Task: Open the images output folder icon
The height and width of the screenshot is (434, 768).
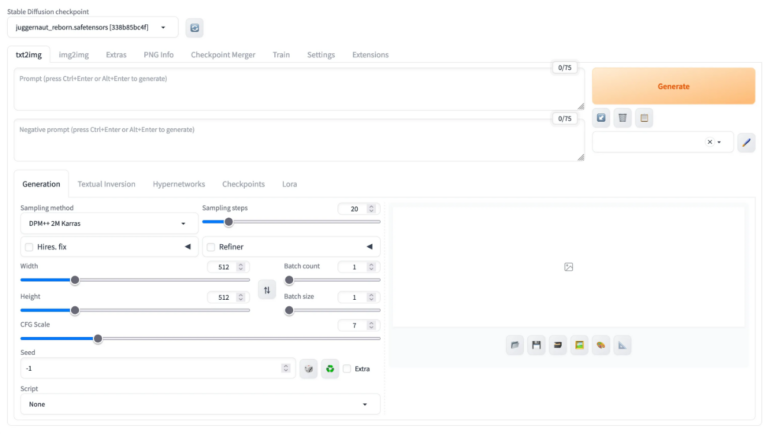Action: [515, 346]
